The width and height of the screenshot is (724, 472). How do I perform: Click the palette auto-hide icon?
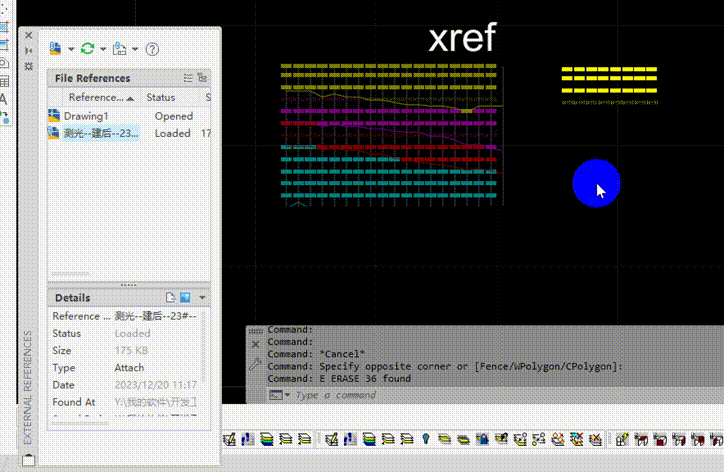29,50
